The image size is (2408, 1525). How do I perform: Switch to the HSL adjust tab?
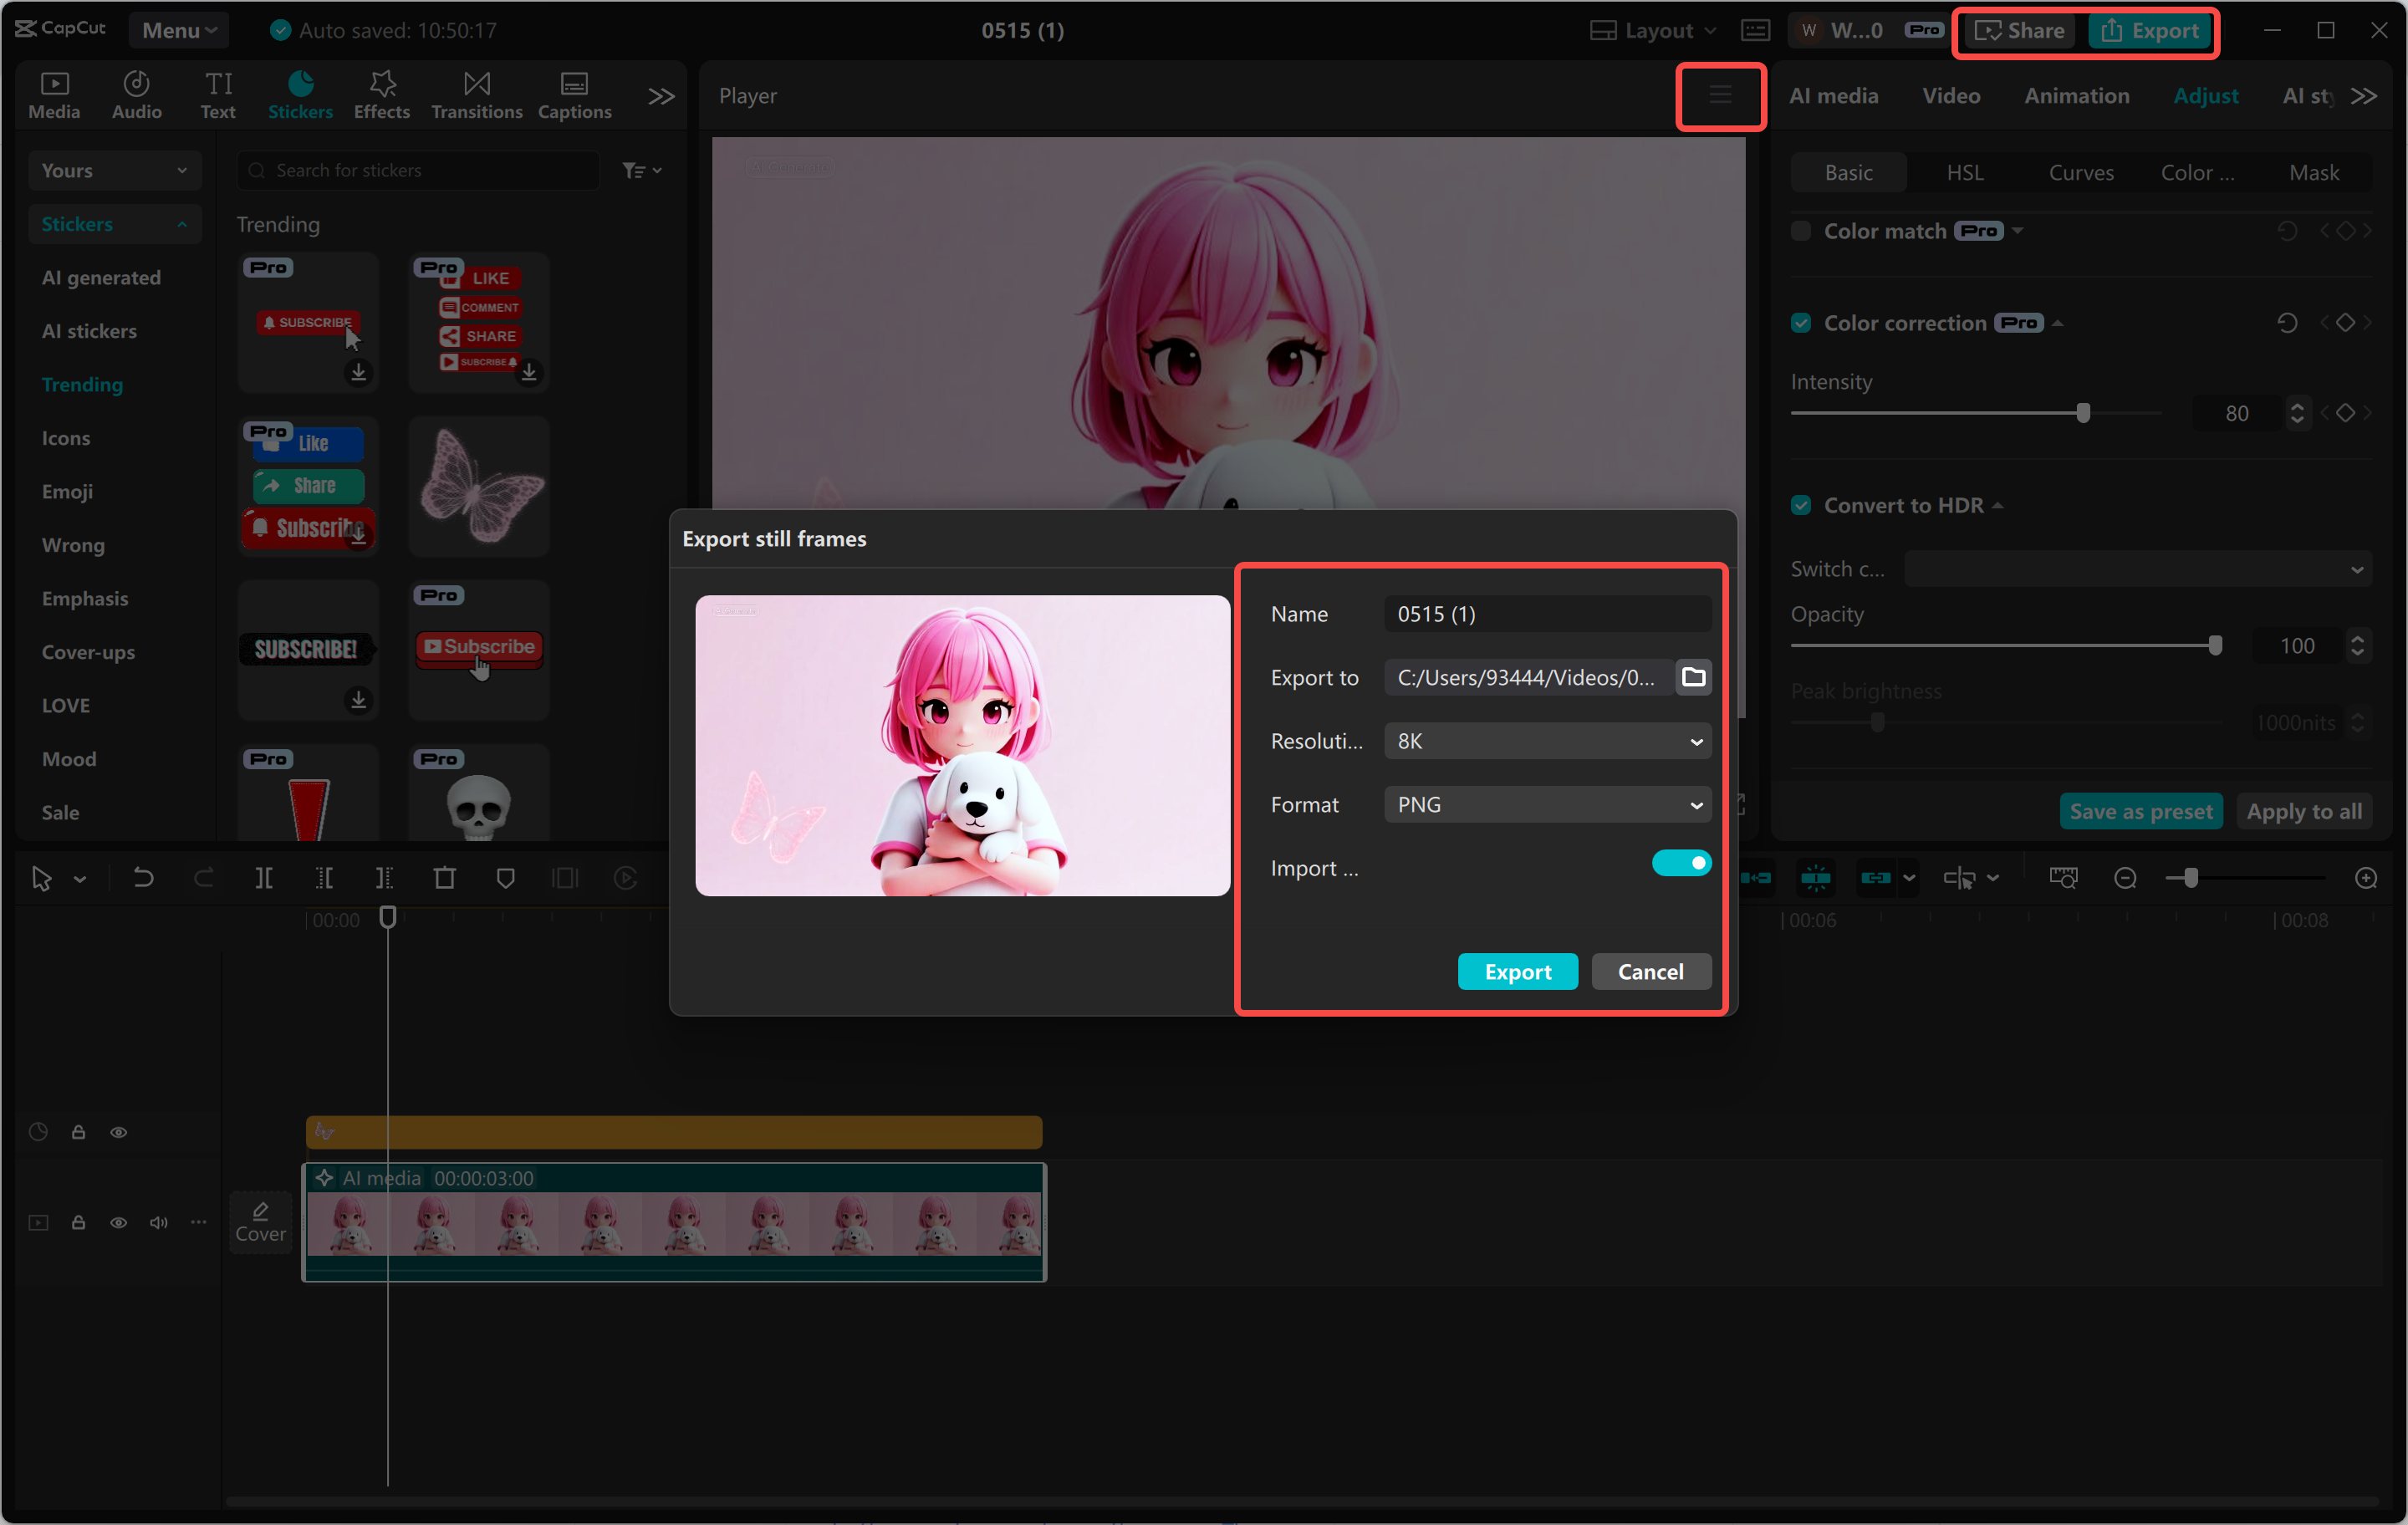pos(1964,172)
